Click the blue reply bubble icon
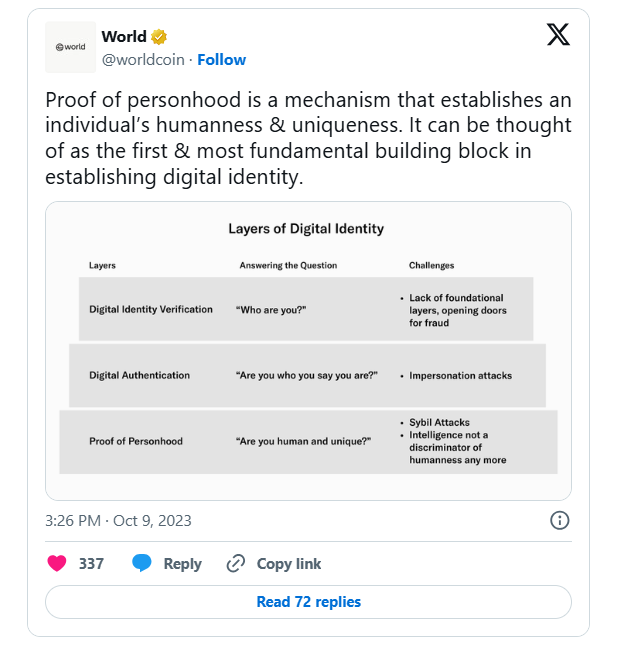 tap(142, 563)
